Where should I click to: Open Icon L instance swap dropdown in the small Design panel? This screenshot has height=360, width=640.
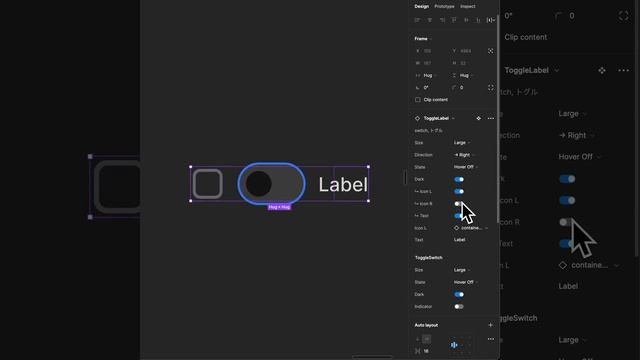[471, 228]
